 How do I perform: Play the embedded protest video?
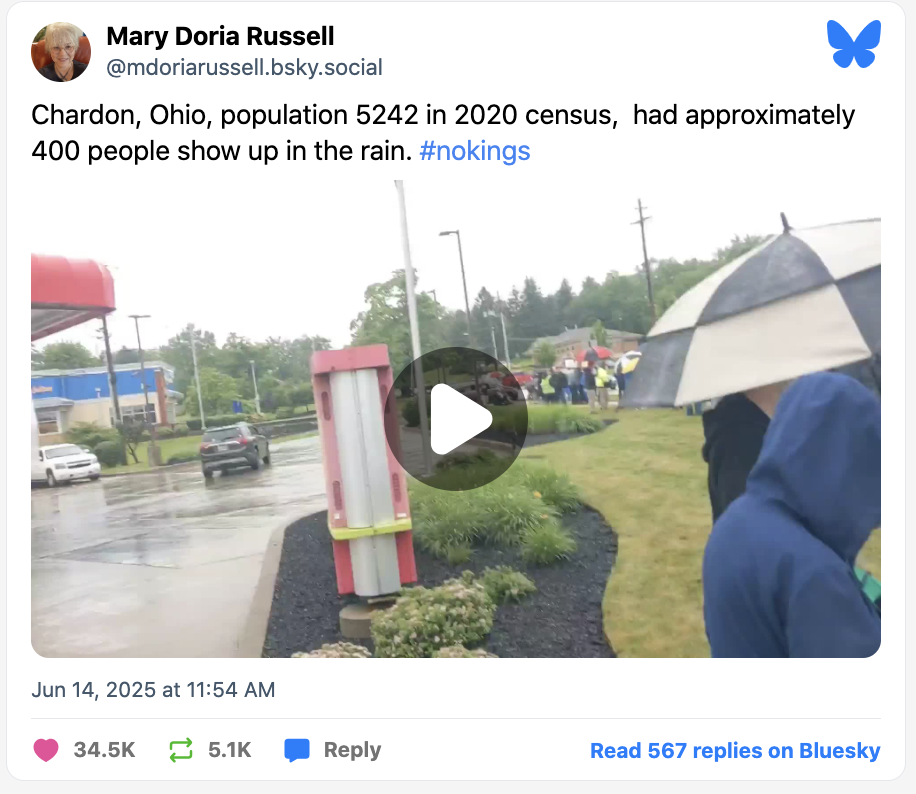456,418
